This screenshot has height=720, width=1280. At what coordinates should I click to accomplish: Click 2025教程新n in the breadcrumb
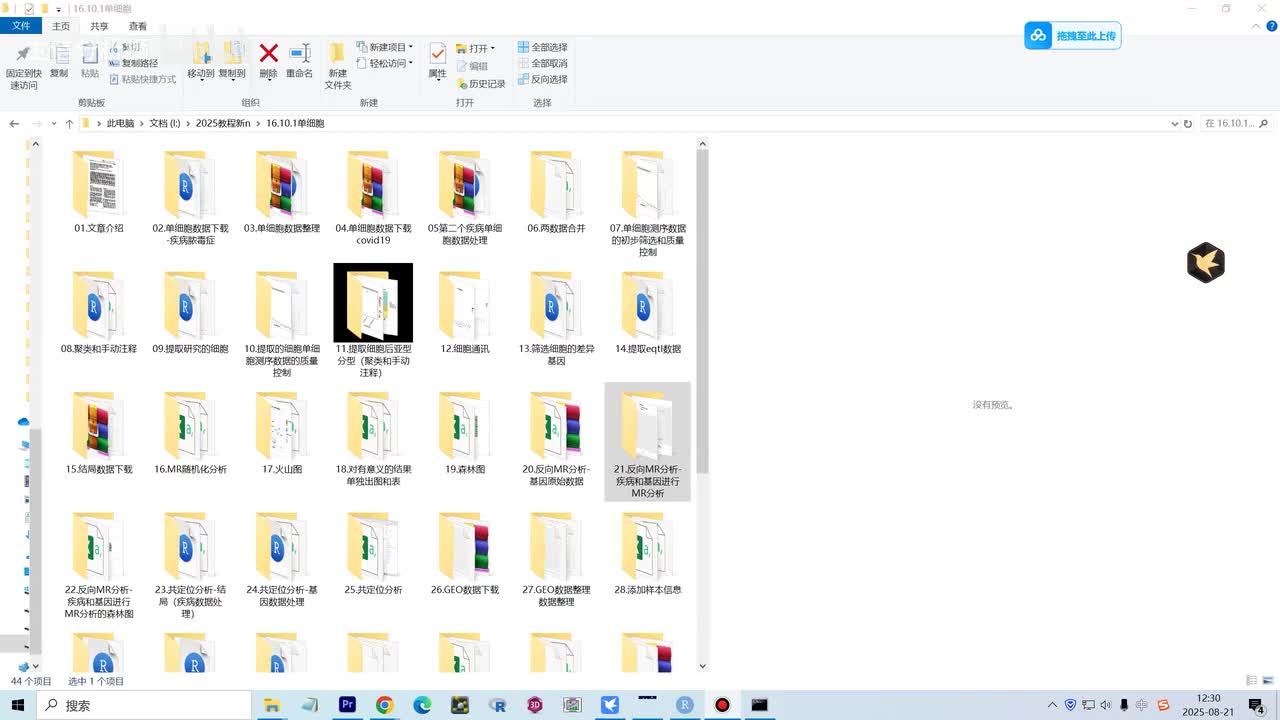click(223, 123)
